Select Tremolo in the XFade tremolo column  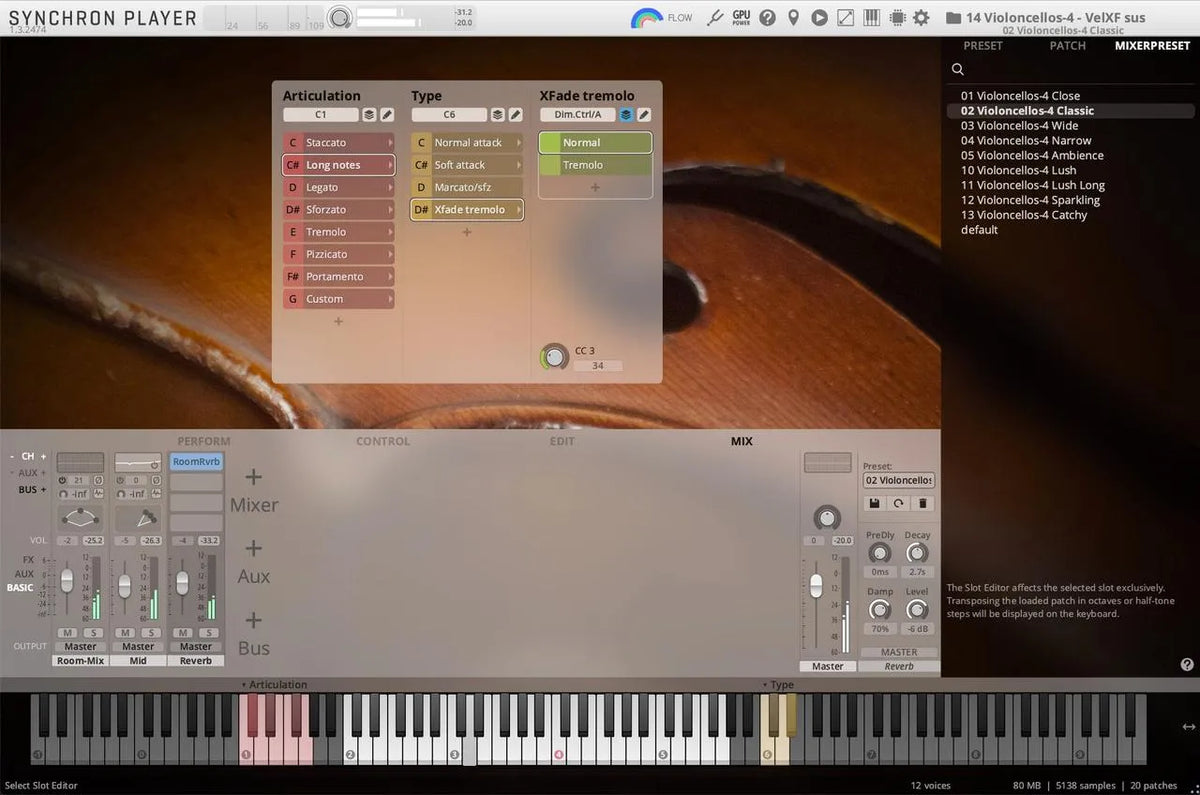click(595, 164)
